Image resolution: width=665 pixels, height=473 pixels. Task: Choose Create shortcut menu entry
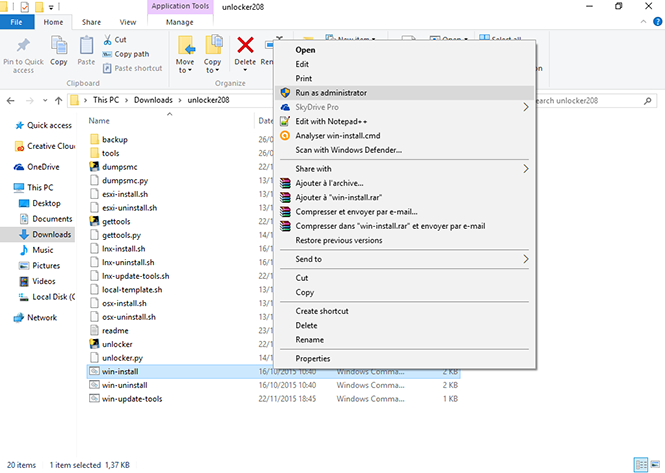click(x=405, y=311)
